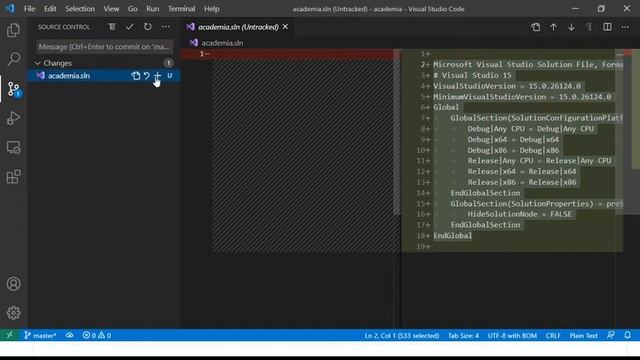This screenshot has height=360, width=640.
Task: Click the '# Visual Studio 15' line
Action: pos(472,76)
